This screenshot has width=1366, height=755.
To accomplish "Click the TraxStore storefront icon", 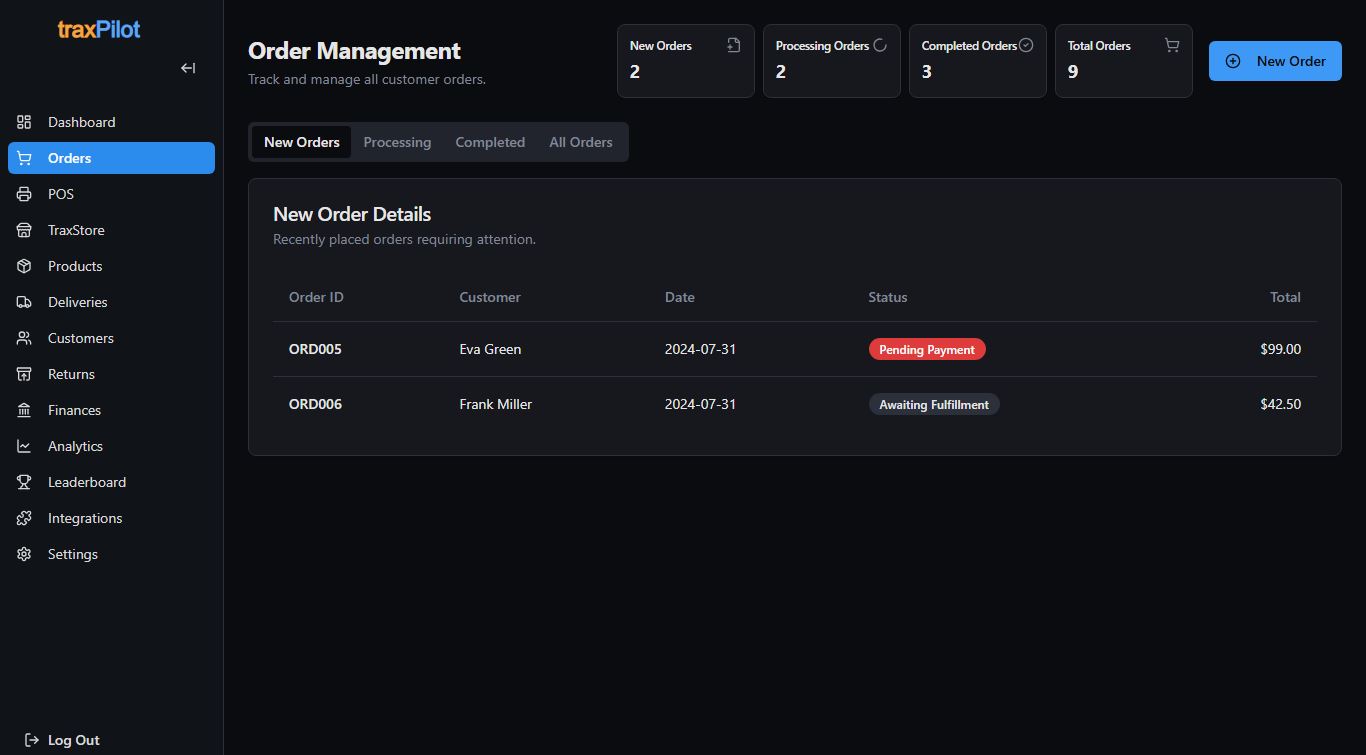I will pos(24,230).
